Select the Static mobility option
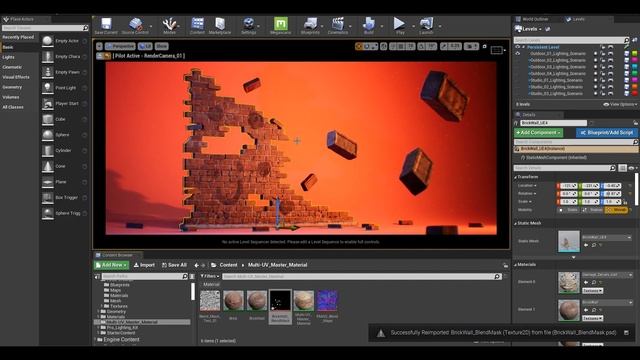The image size is (640, 360). coord(569,210)
